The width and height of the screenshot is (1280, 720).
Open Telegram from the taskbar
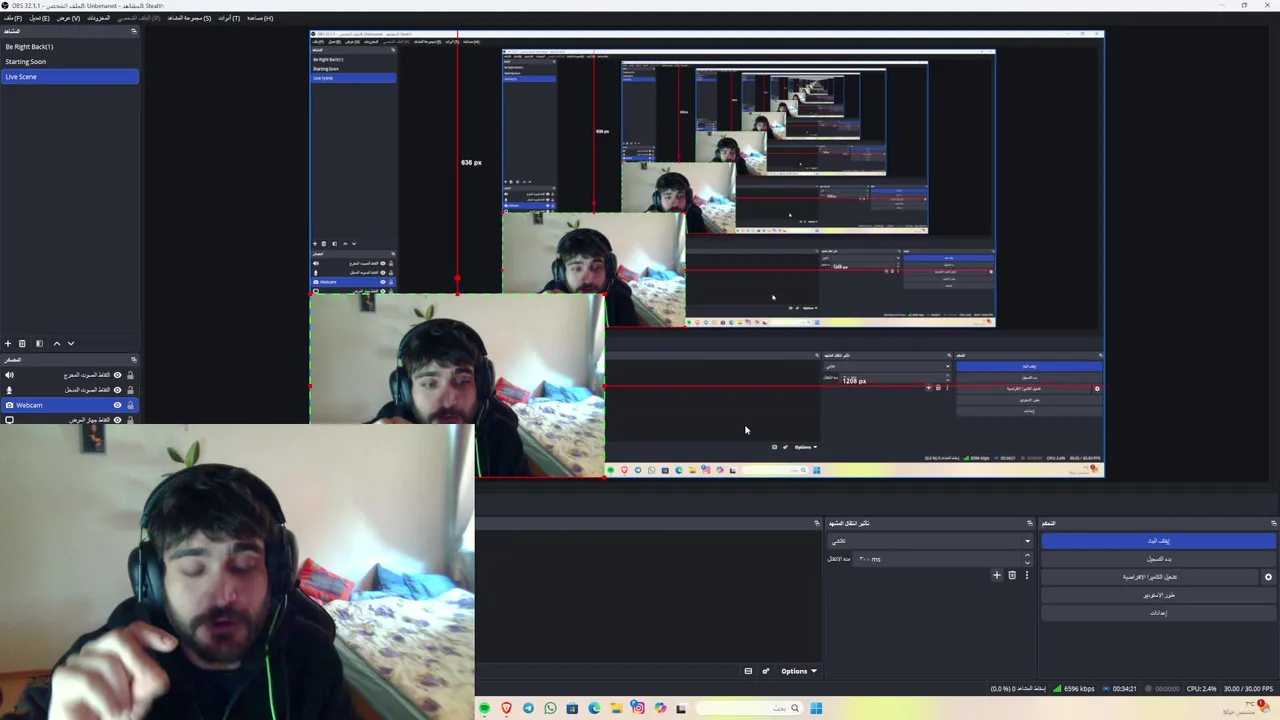[528, 708]
